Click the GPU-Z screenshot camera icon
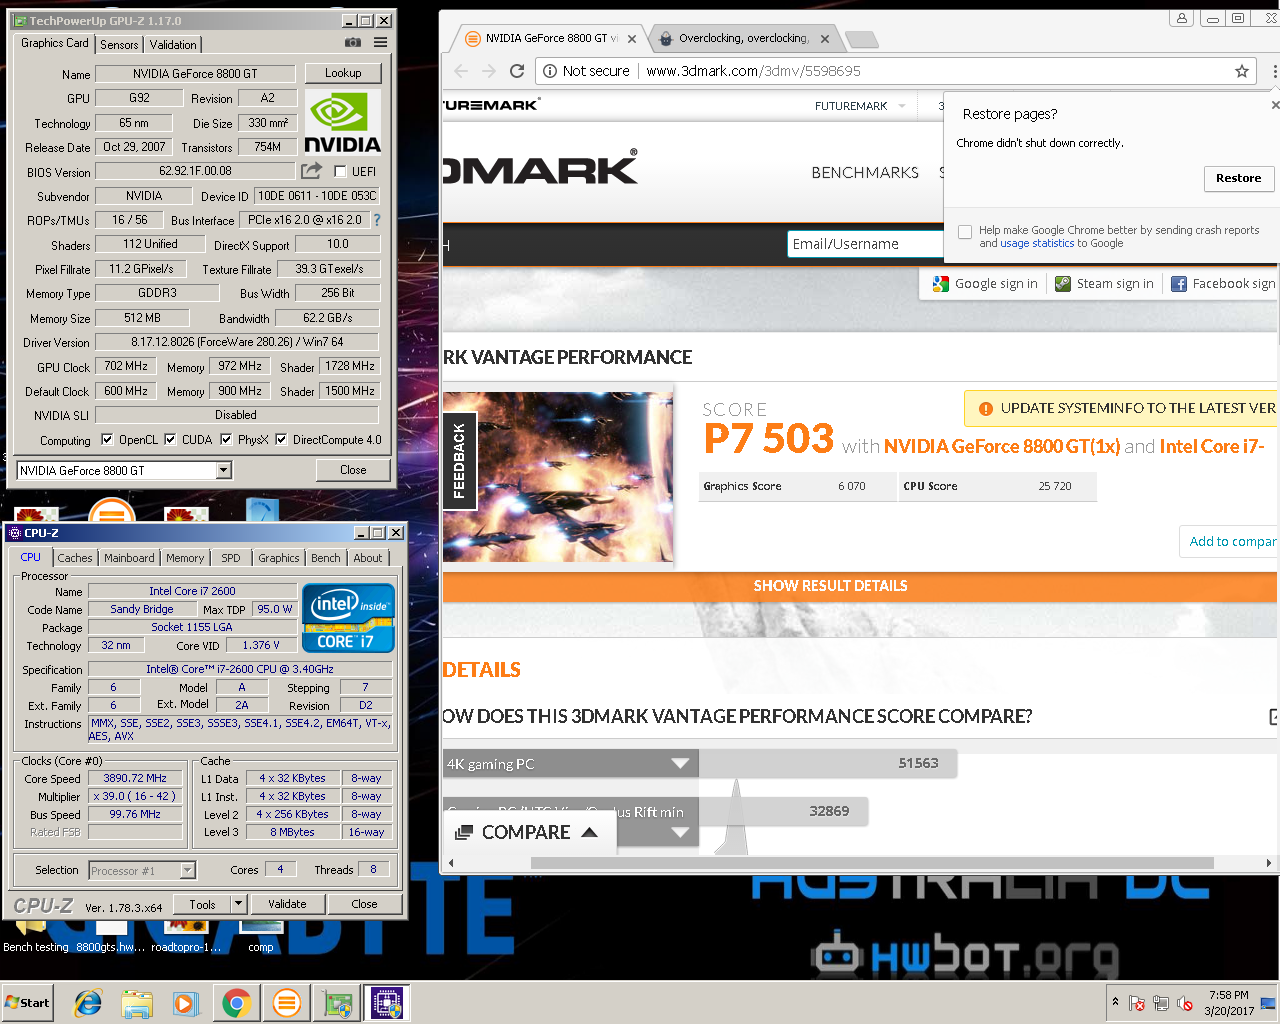The width and height of the screenshot is (1280, 1024). 353,42
